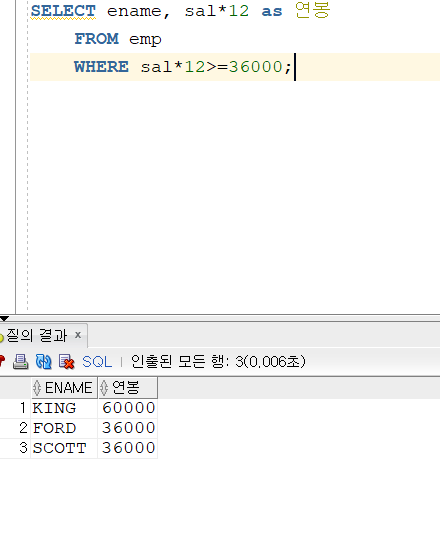Viewport: 440px width, 555px height.
Task: Open the SQL link in results toolbar
Action: click(97, 362)
